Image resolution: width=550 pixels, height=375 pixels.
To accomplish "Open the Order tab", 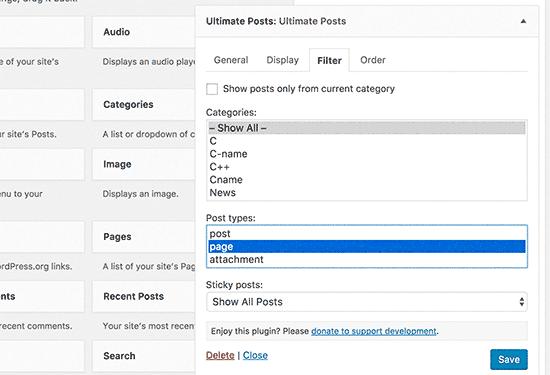I will tap(373, 60).
